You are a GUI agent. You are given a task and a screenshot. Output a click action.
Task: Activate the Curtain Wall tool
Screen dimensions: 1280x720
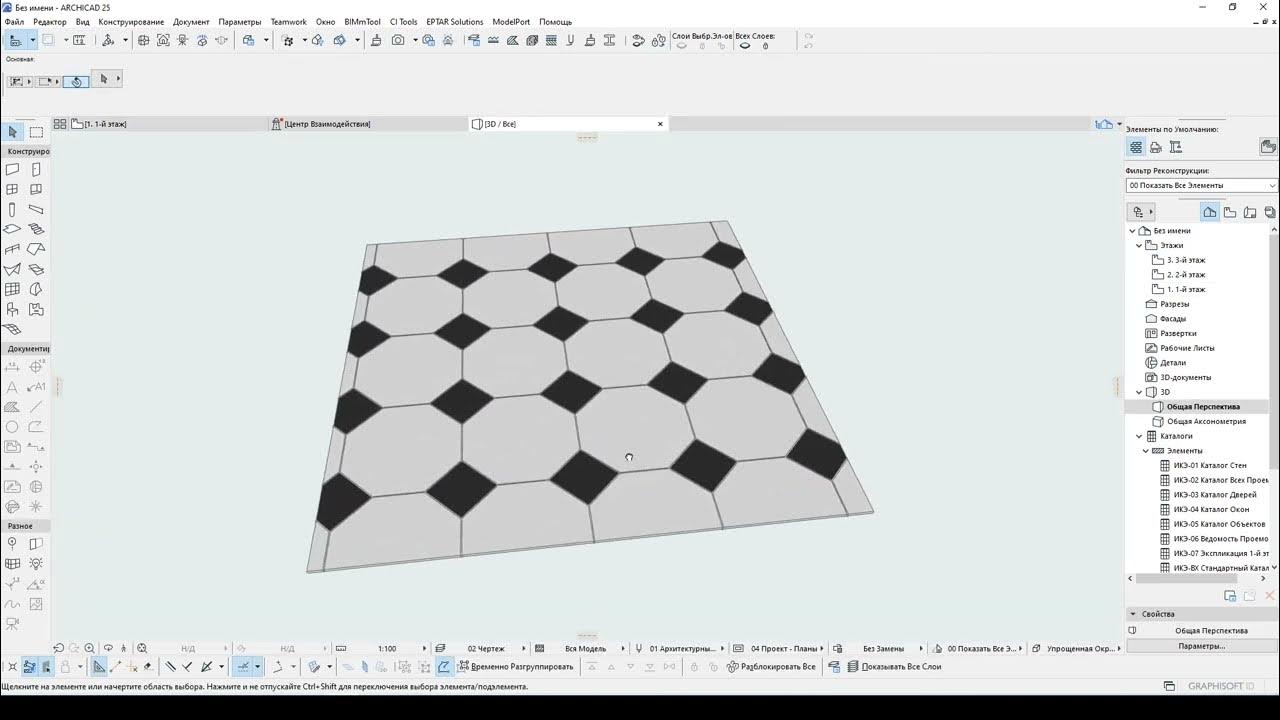pyautogui.click(x=12, y=289)
